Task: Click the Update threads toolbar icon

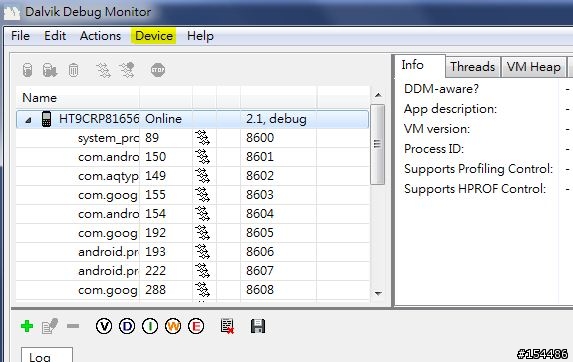Action: tap(103, 70)
